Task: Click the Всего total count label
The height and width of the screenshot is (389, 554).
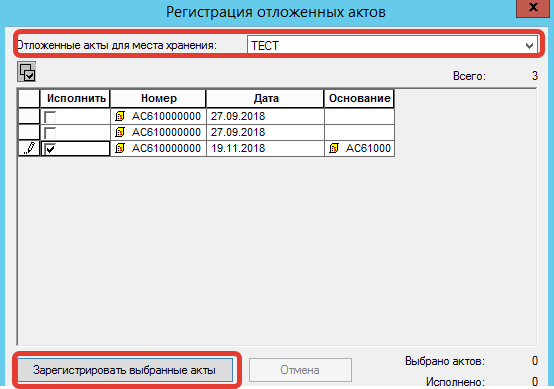Action: pyautogui.click(x=469, y=76)
